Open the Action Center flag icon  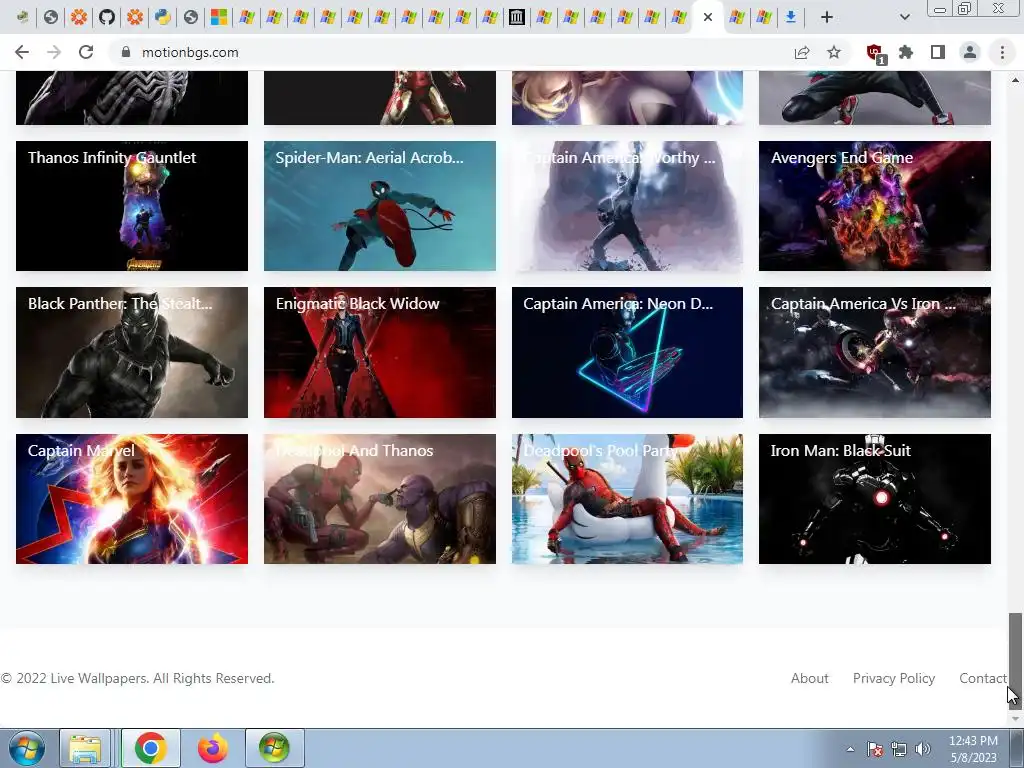tap(874, 749)
